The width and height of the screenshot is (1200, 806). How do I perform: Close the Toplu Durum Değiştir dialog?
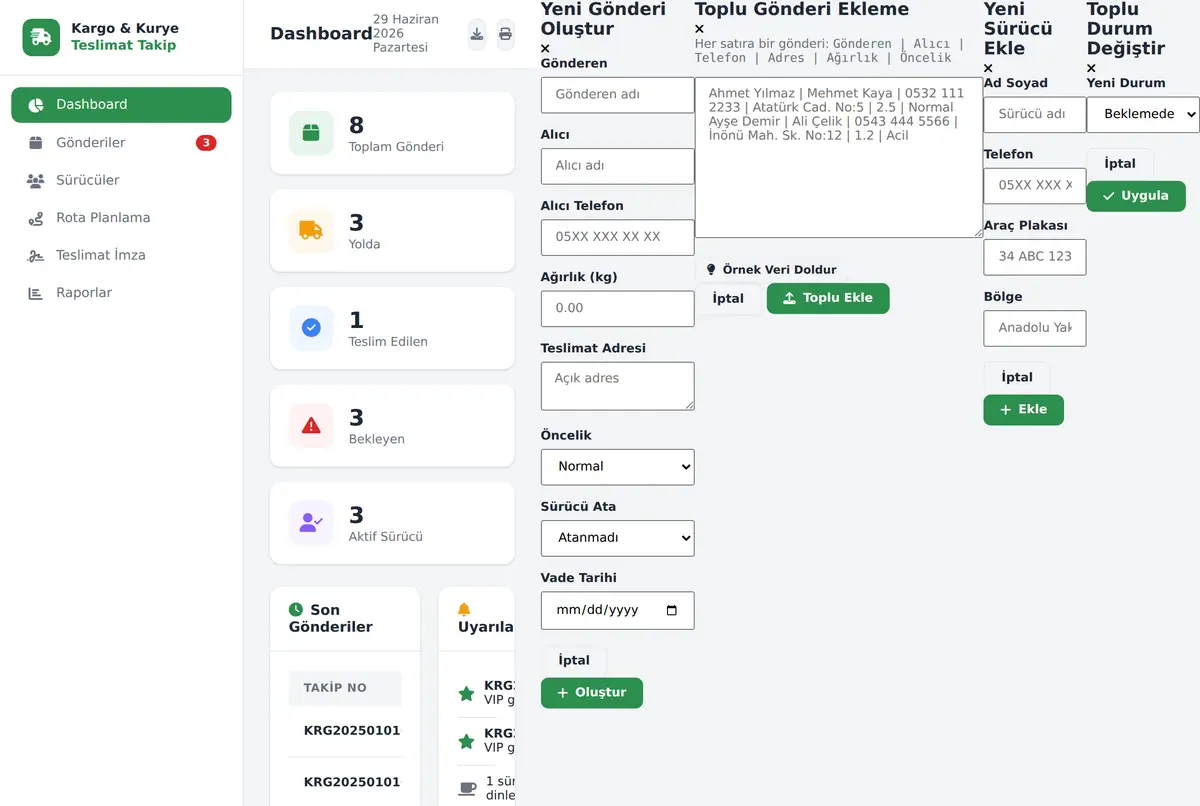pos(1092,68)
